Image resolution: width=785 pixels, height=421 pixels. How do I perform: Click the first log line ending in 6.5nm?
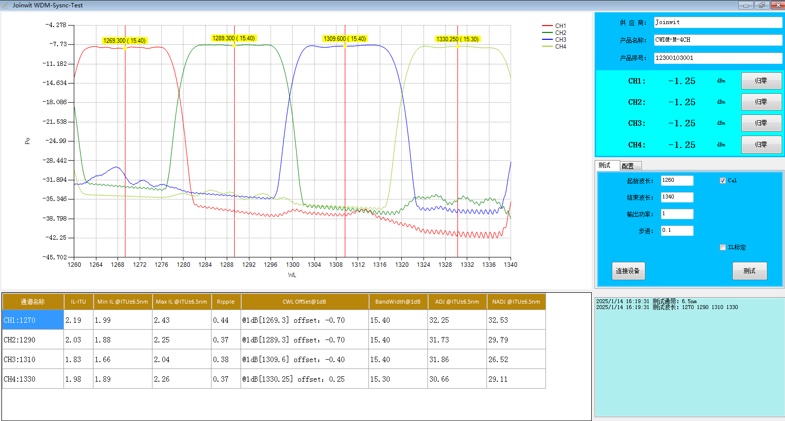(x=646, y=301)
